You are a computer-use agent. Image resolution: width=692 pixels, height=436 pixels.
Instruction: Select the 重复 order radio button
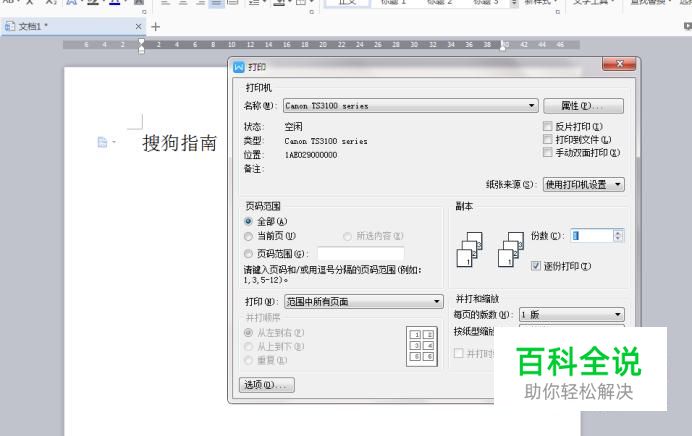[x=248, y=360]
